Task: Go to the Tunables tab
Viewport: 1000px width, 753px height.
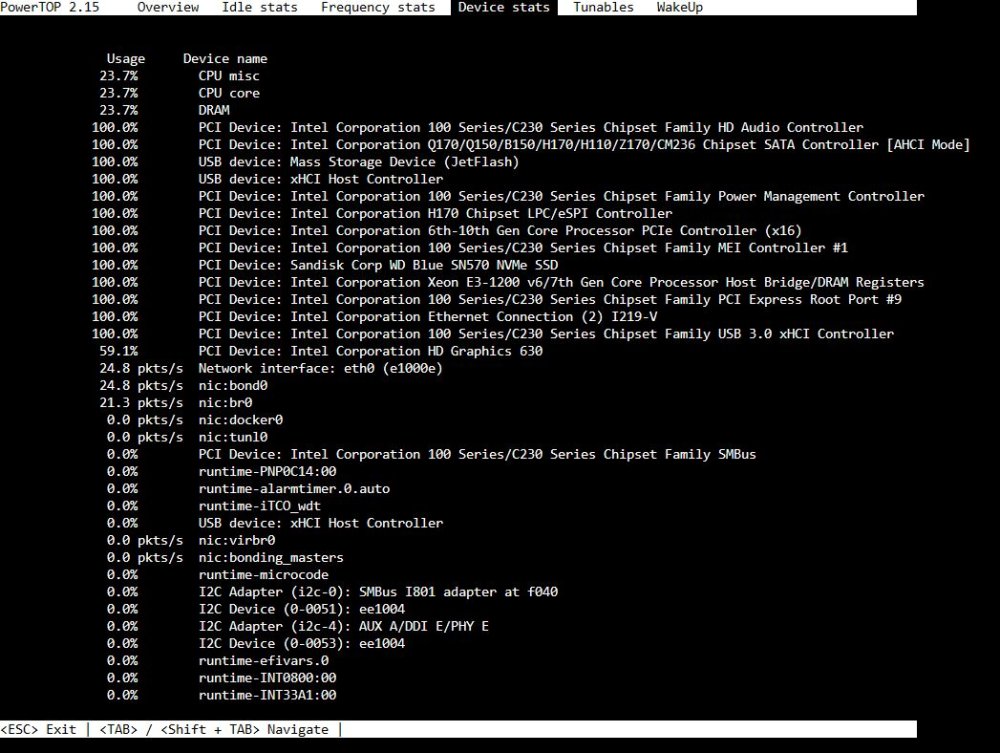Action: [603, 8]
